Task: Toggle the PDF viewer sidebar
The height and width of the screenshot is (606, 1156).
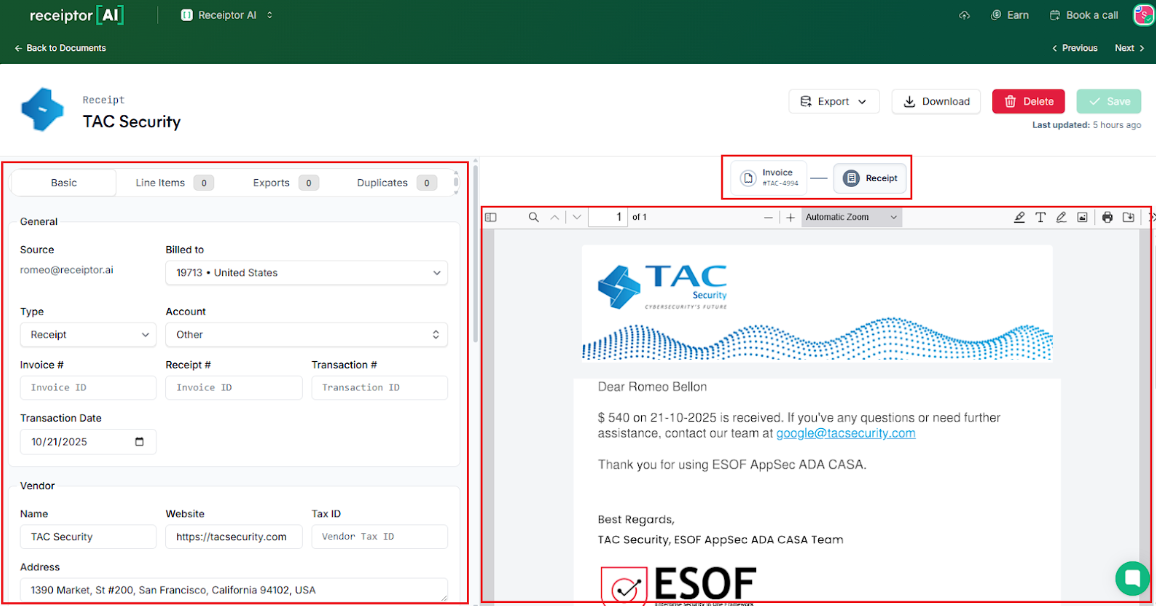Action: [491, 217]
